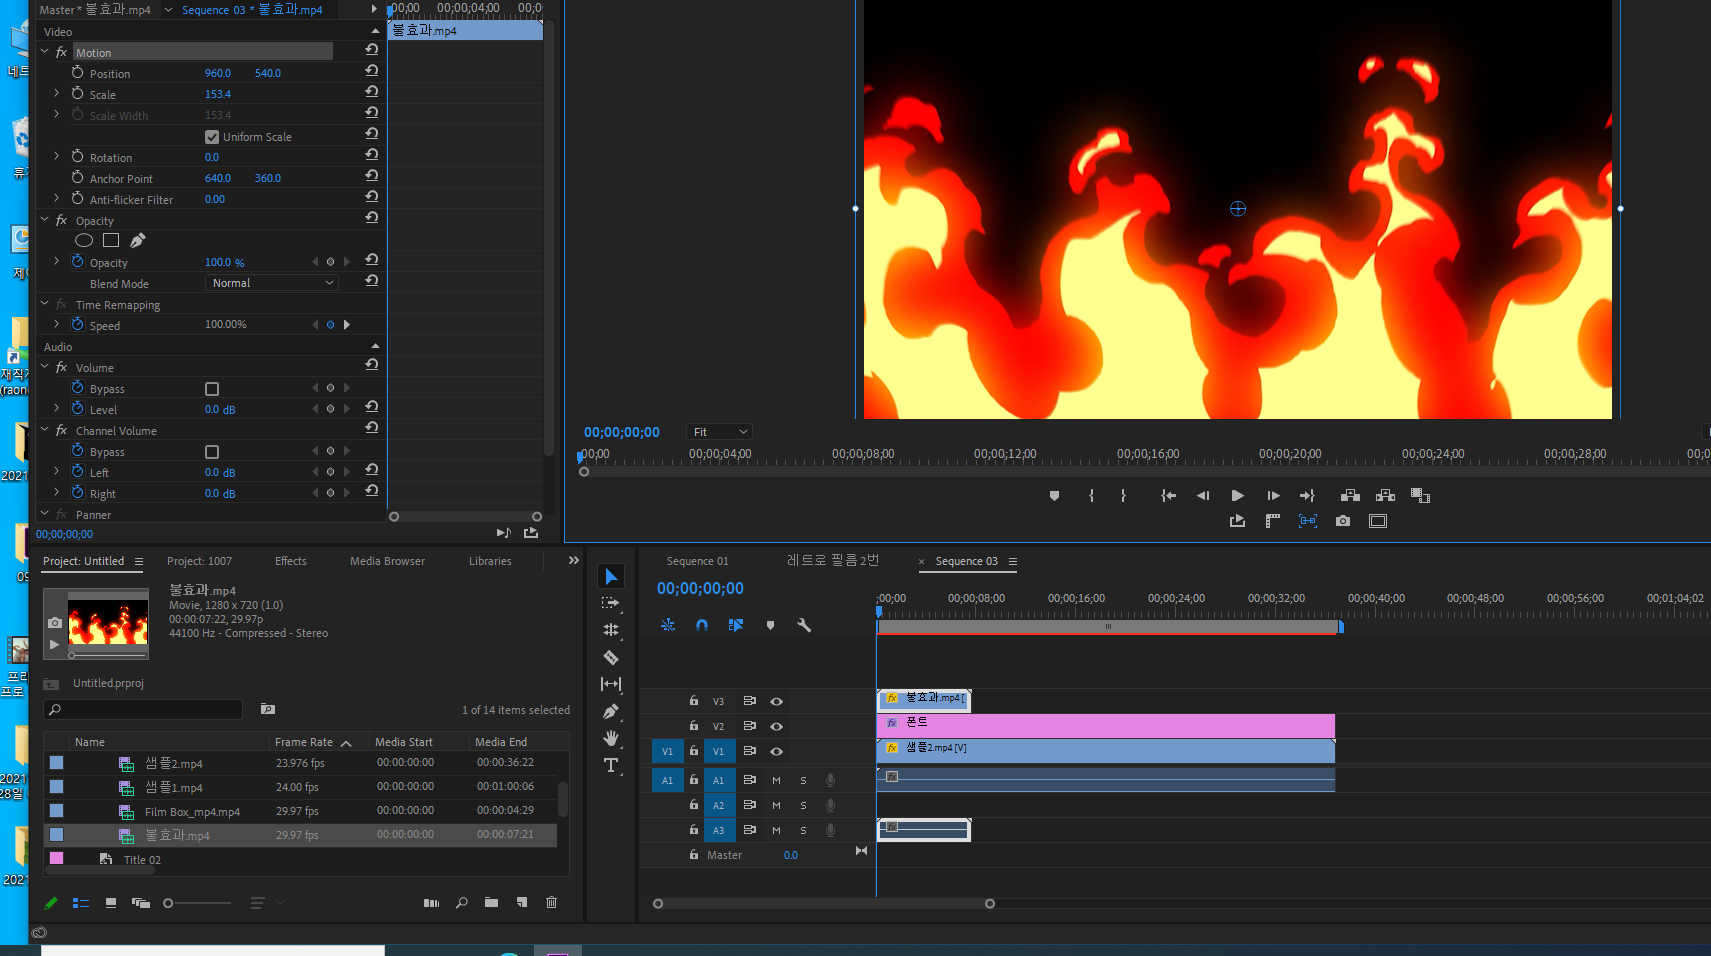Switch to the Sequence 01 timeline tab
This screenshot has width=1711, height=956.
[697, 561]
